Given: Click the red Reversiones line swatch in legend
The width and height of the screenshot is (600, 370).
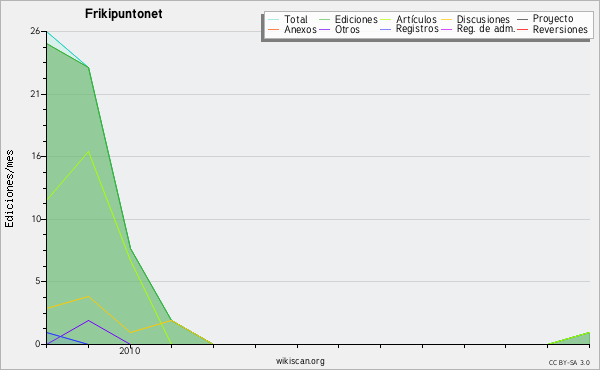Looking at the screenshot, I should pos(523,29).
